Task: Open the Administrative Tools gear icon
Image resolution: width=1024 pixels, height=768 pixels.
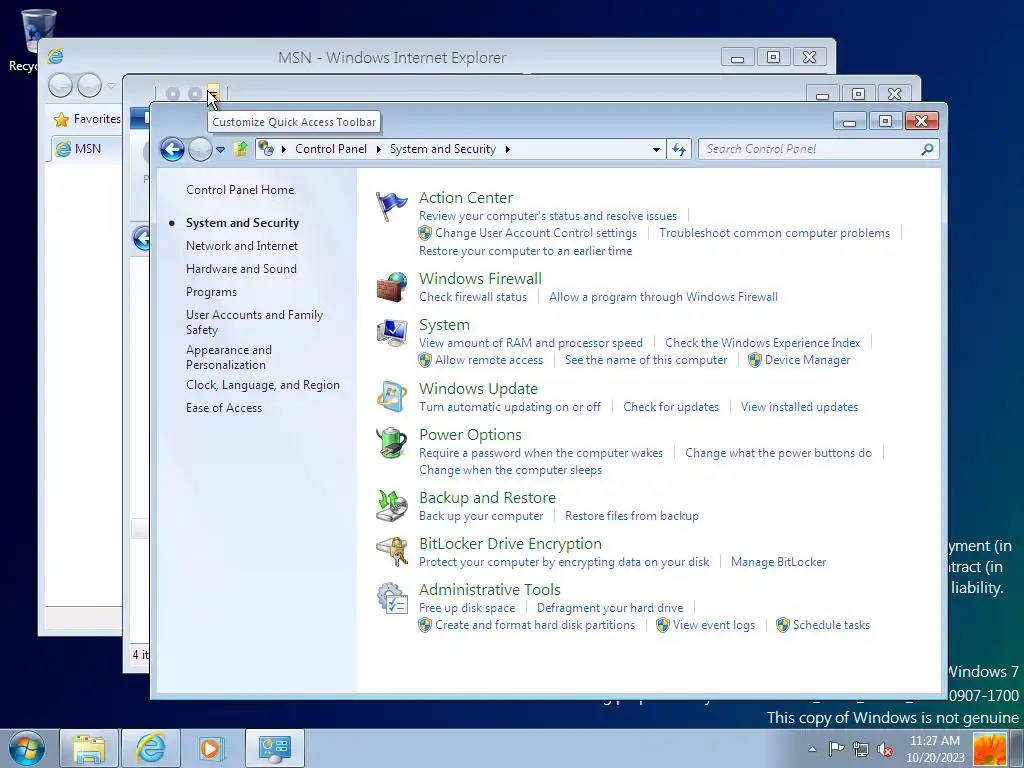Action: pyautogui.click(x=391, y=598)
